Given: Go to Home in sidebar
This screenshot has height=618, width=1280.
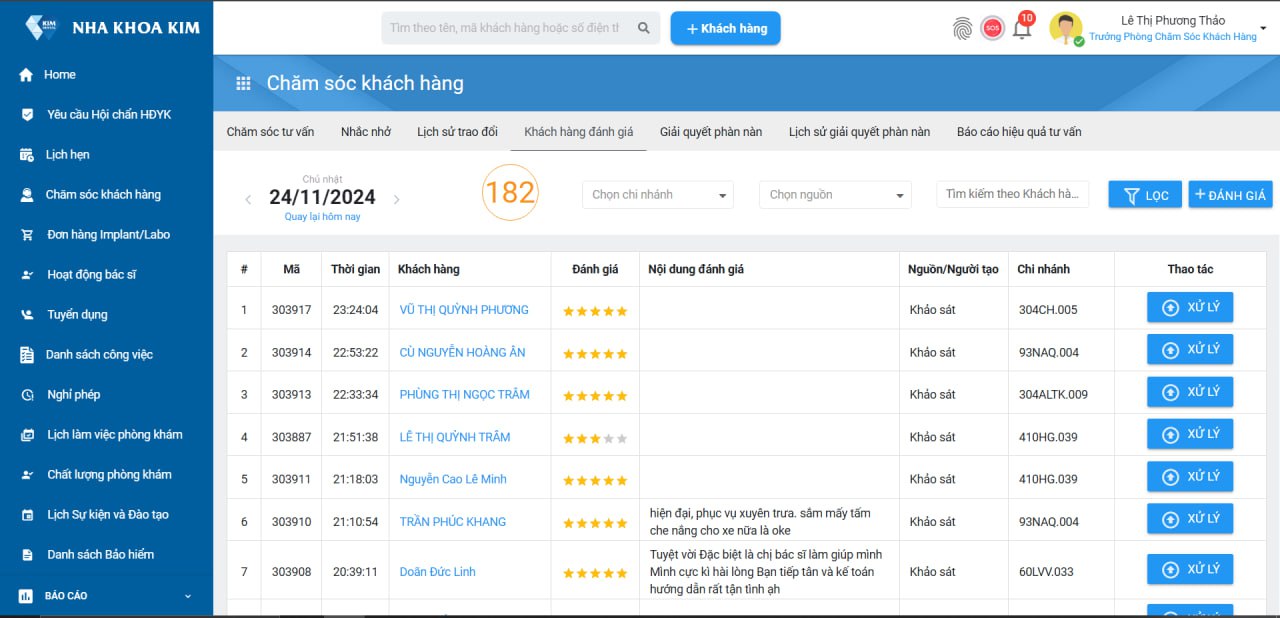Looking at the screenshot, I should pos(59,75).
